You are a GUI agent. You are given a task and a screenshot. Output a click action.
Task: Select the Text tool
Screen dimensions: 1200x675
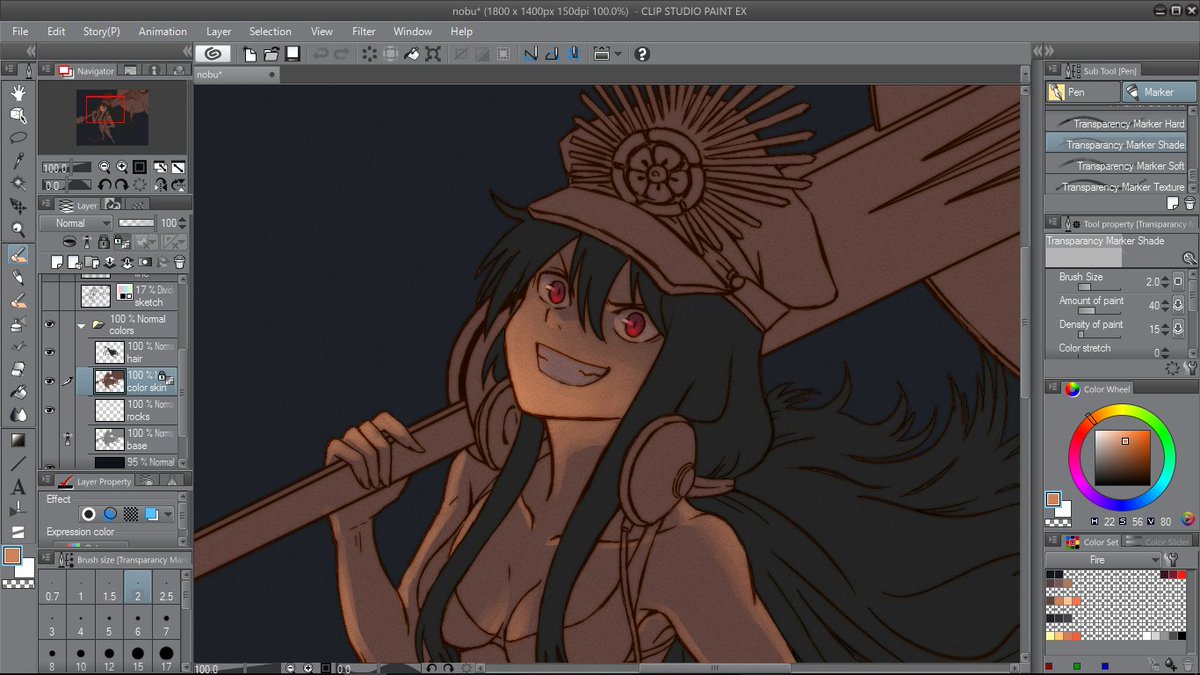[x=18, y=487]
